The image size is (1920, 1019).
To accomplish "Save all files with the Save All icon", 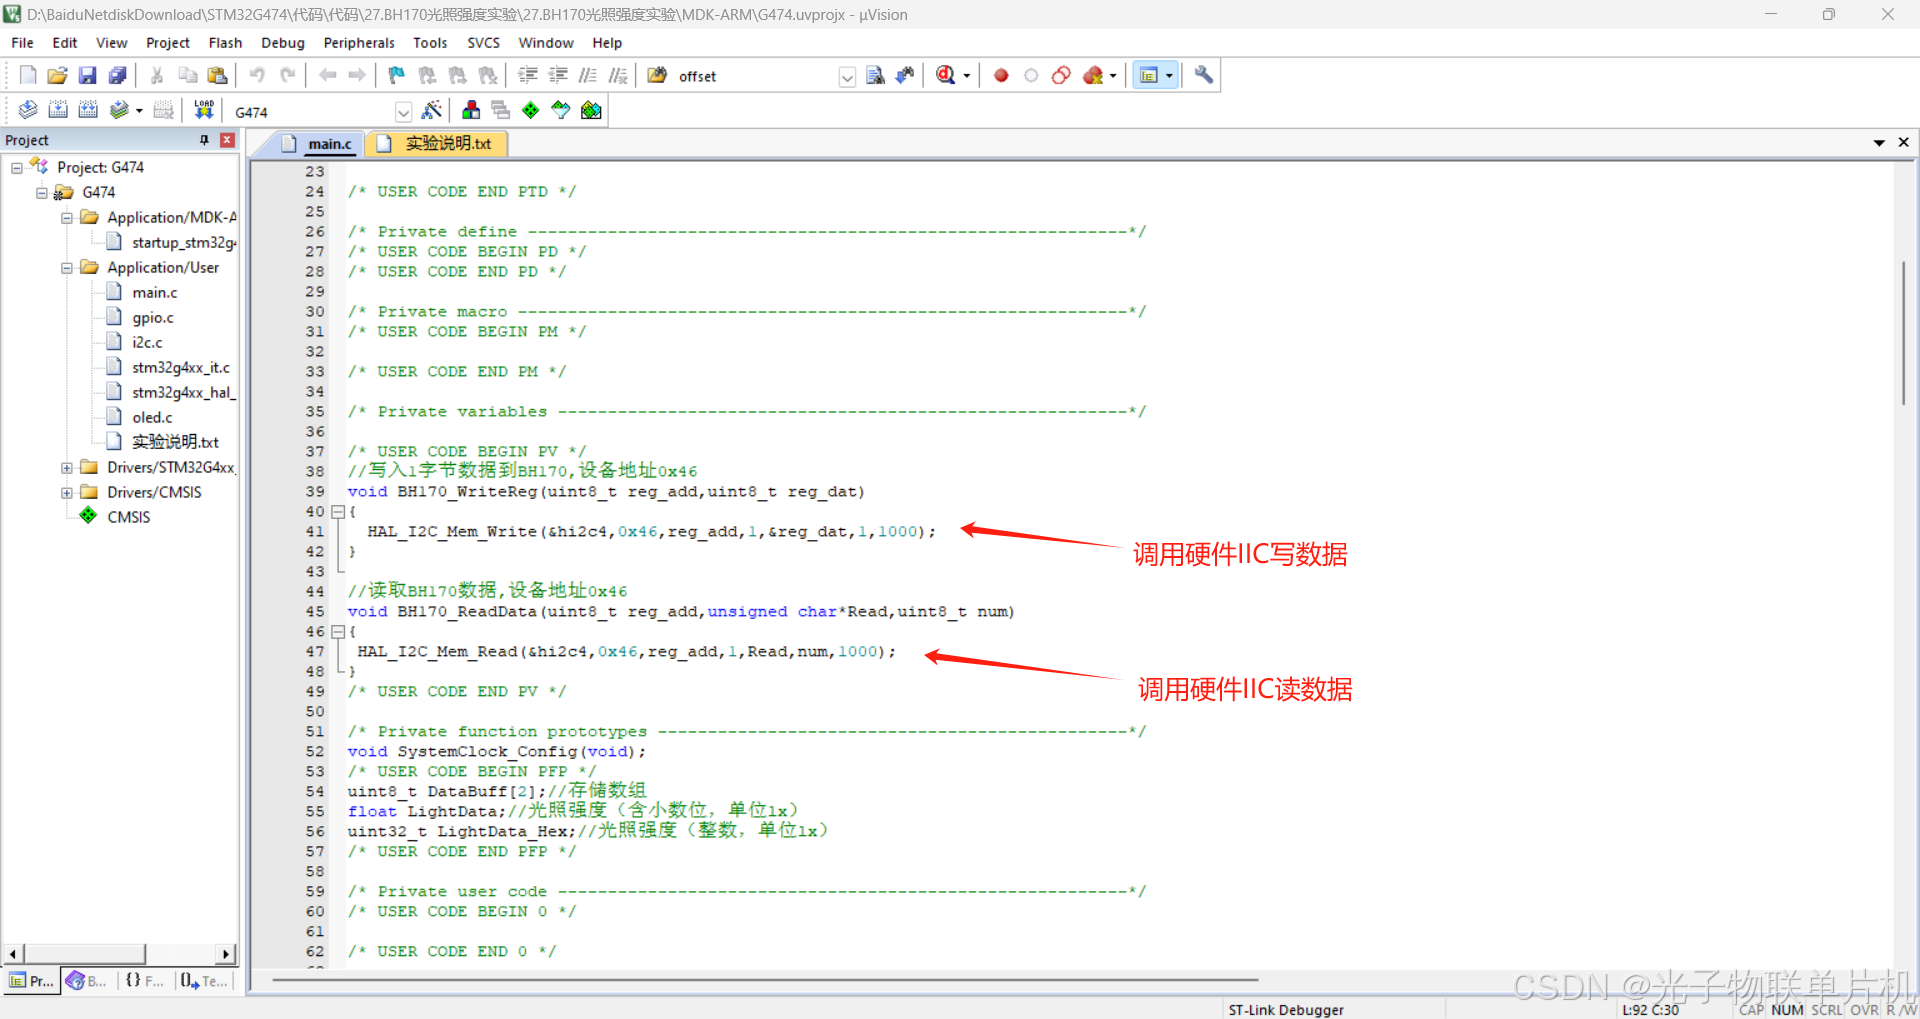I will (x=117, y=75).
